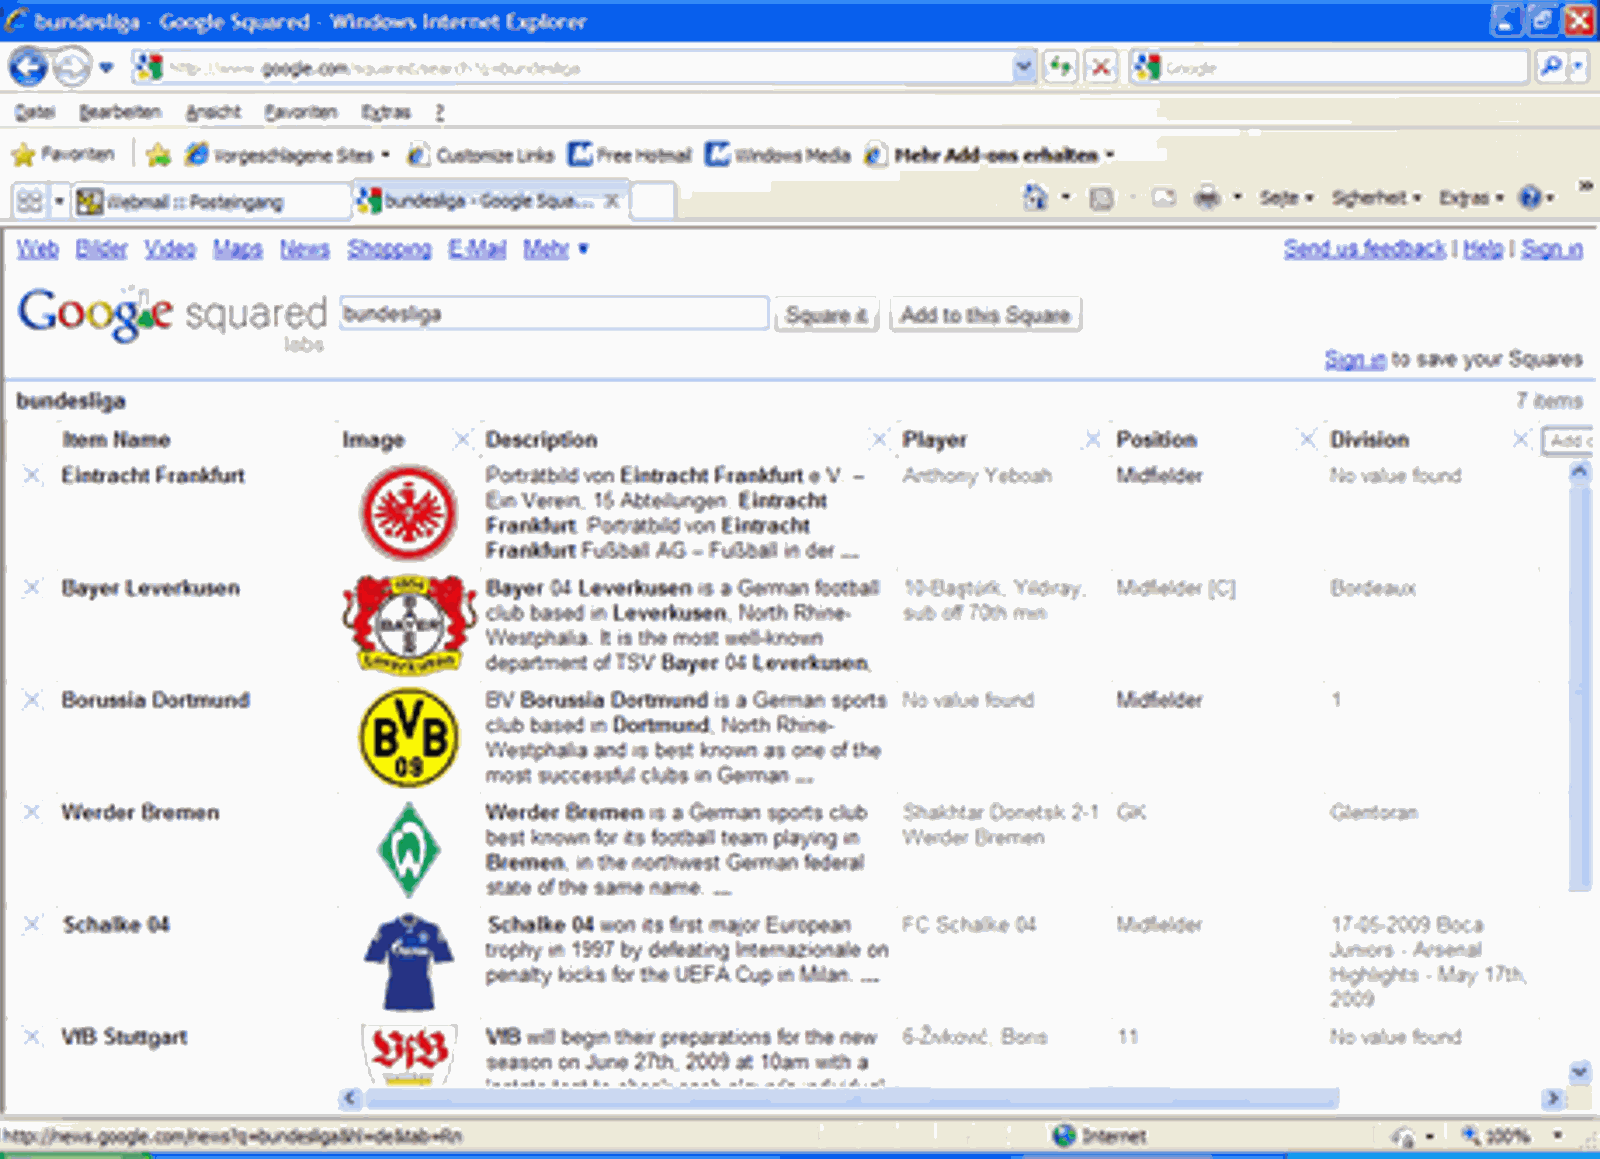The height and width of the screenshot is (1159, 1600).
Task: Click the browser Back arrow button
Action: point(27,68)
